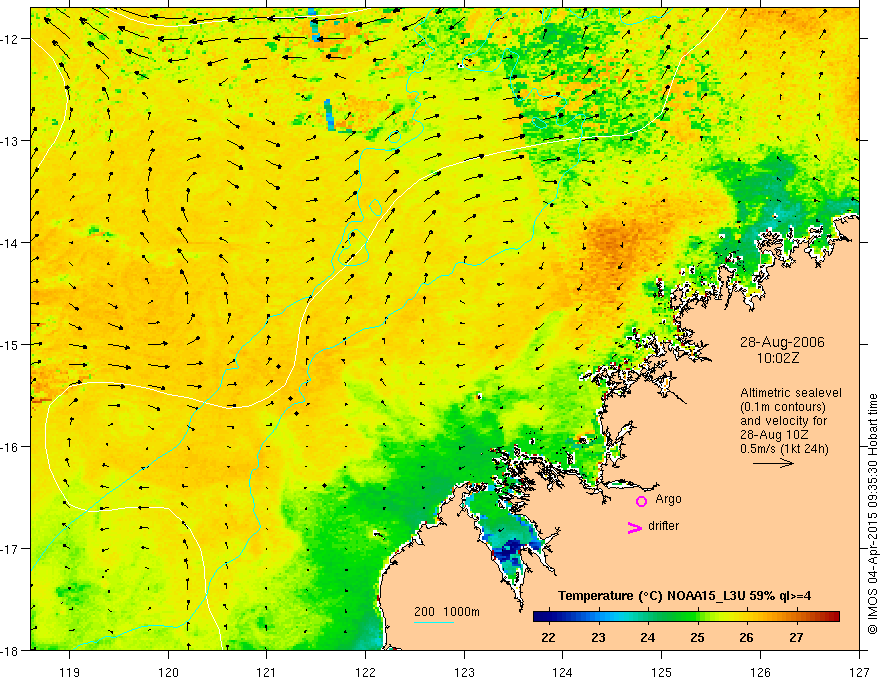Click the "200" depth contour label
This screenshot has height=680, width=880.
tap(424, 612)
